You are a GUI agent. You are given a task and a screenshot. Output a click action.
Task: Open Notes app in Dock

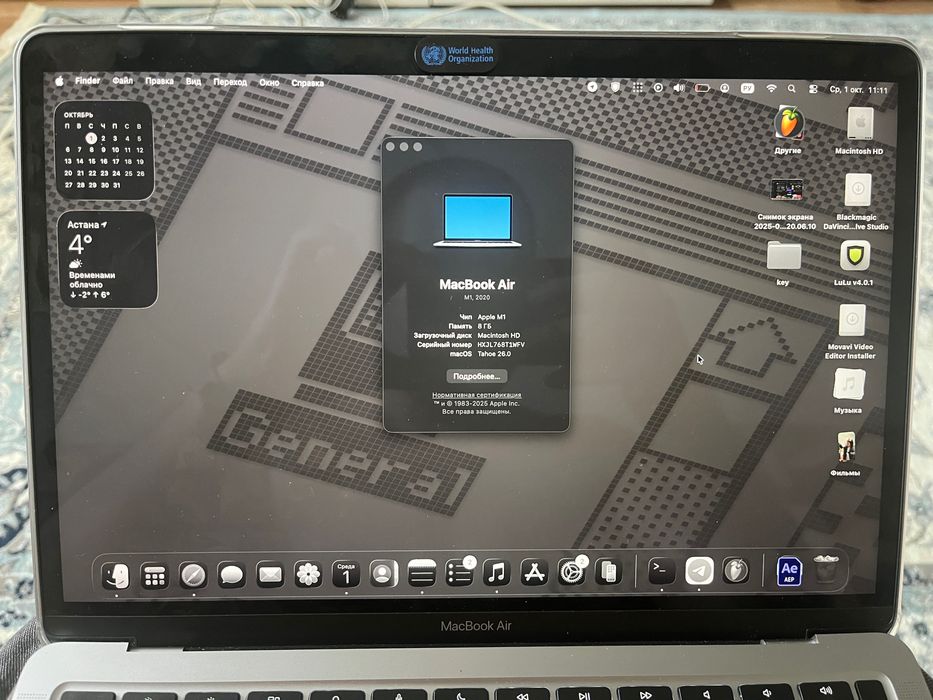click(x=422, y=574)
